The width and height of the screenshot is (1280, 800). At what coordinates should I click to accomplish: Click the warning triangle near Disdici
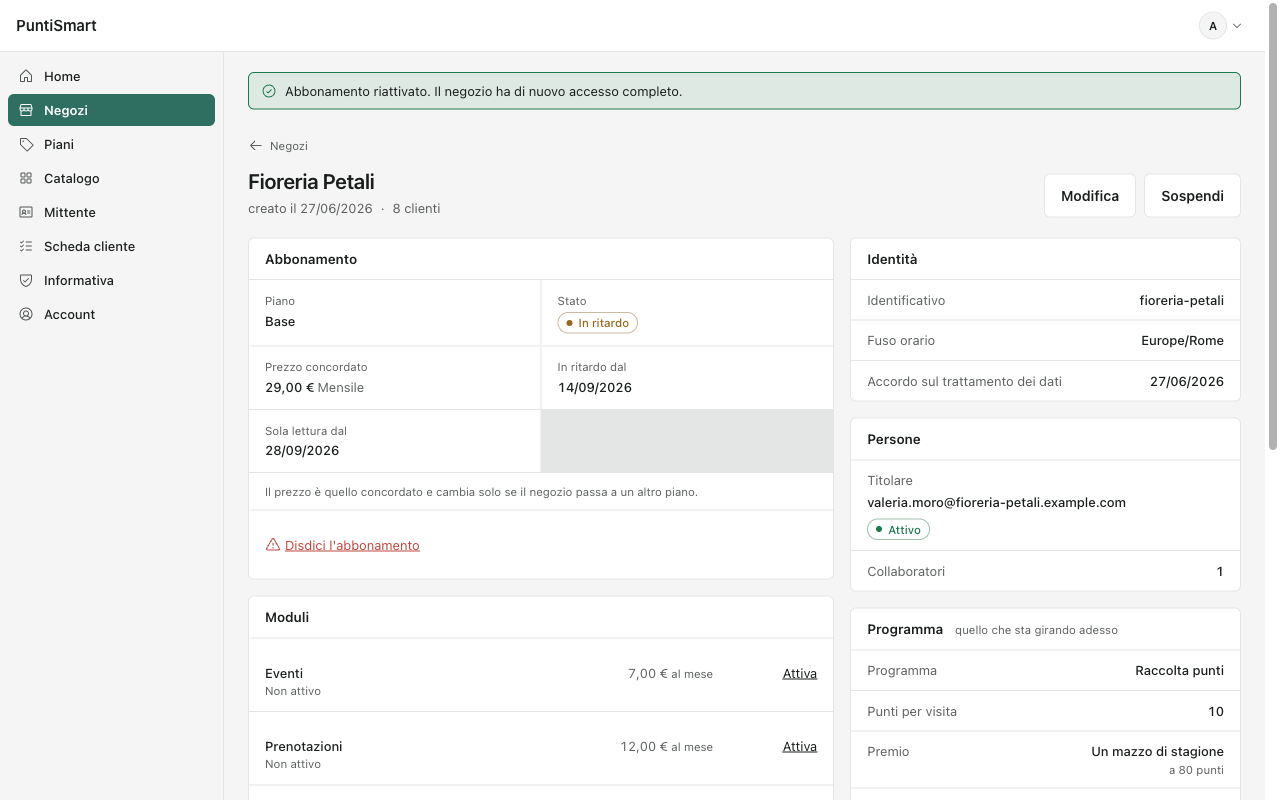273,545
